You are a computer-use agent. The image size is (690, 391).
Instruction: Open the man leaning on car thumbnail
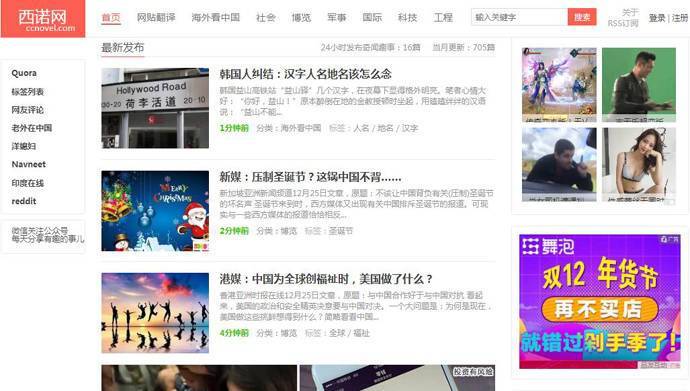pyautogui.click(x=559, y=164)
